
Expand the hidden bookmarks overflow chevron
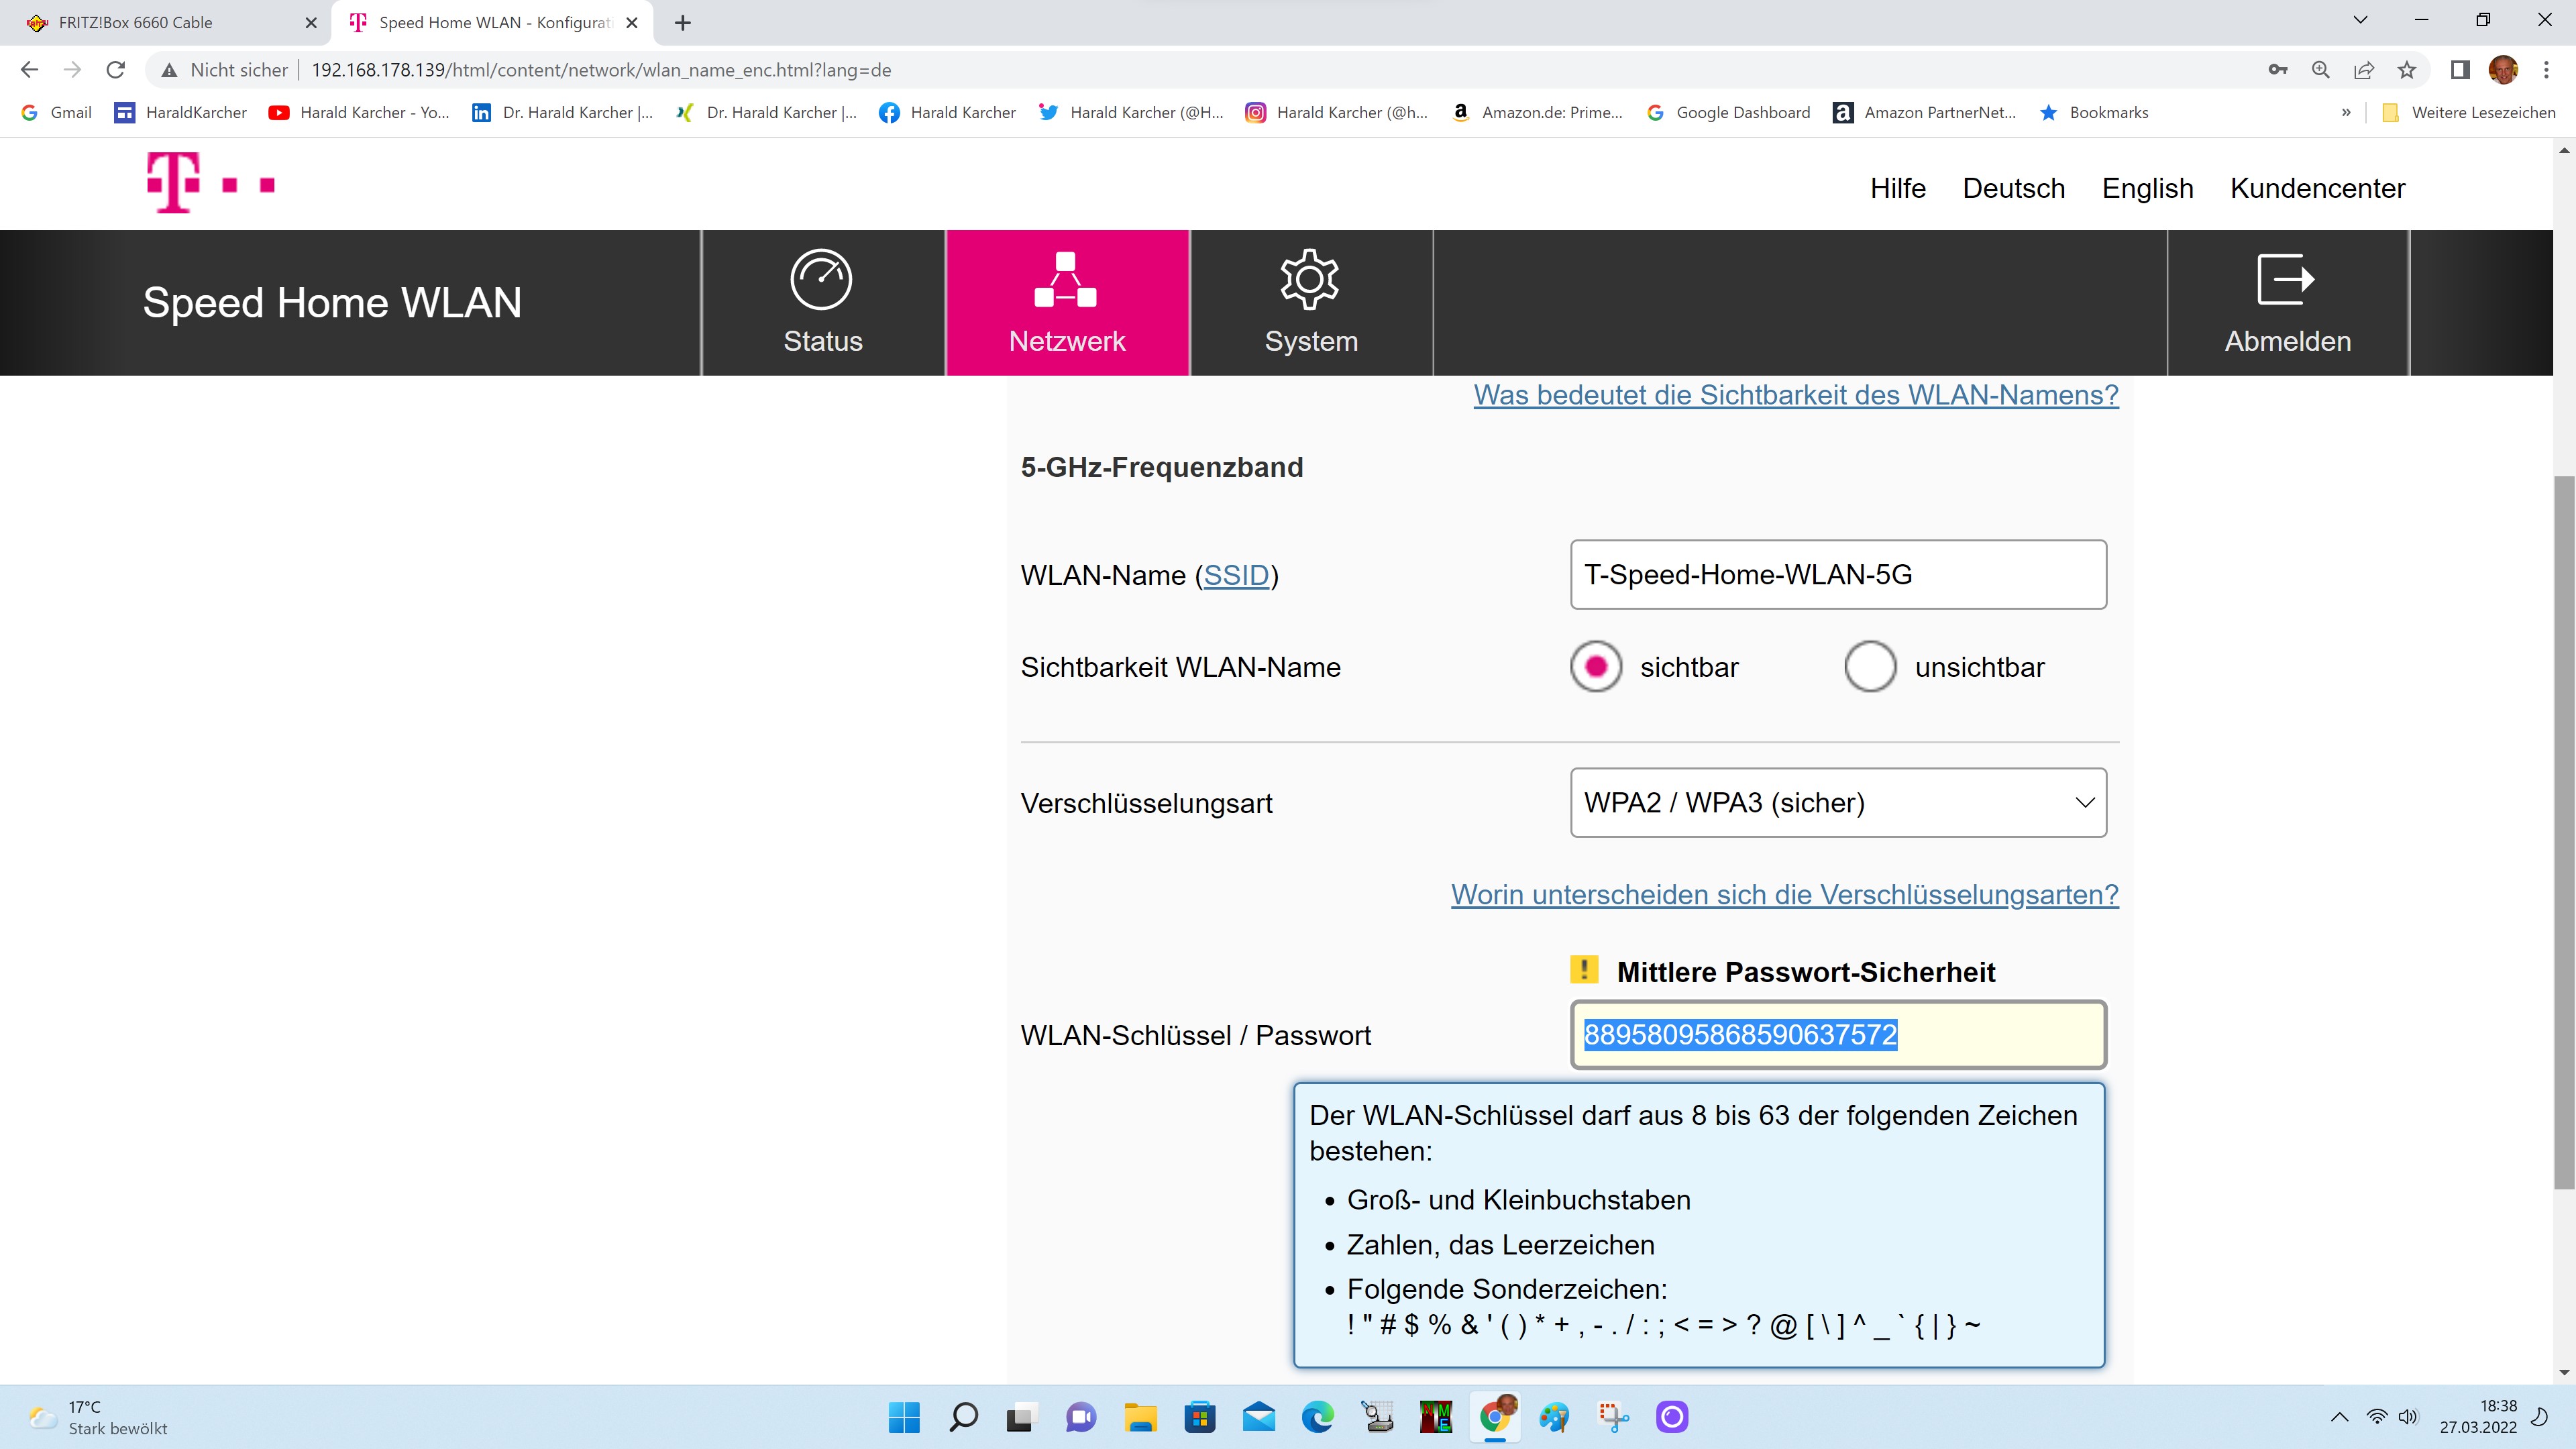(x=2346, y=112)
